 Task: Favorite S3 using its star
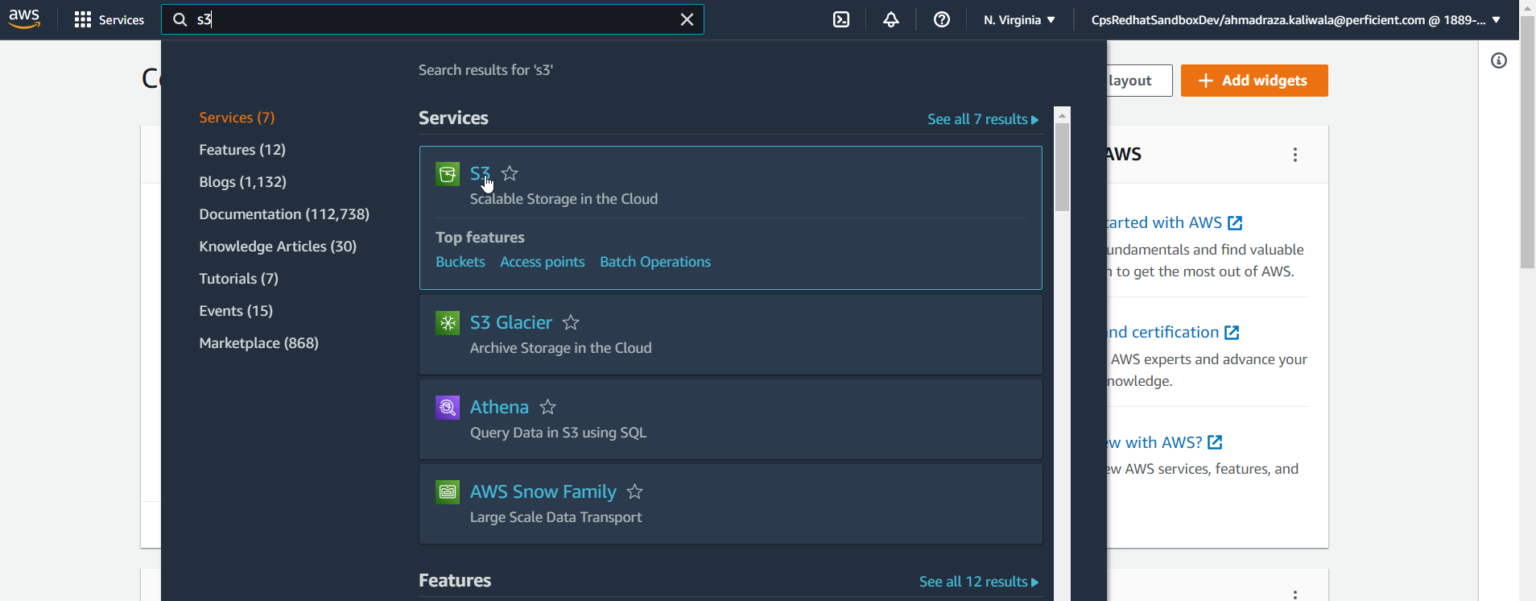pos(509,173)
